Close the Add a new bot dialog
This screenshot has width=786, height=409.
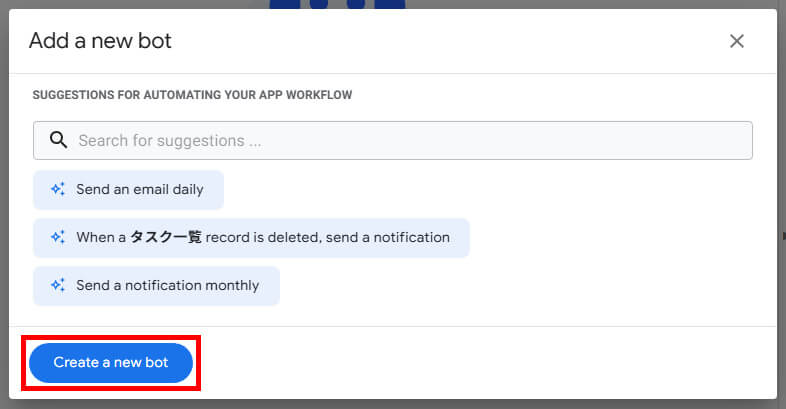point(737,41)
